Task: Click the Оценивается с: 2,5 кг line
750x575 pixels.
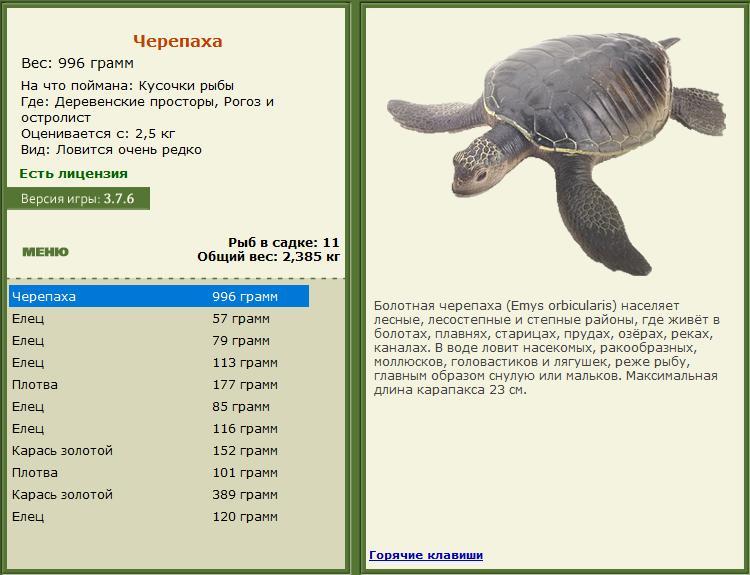Action: [98, 133]
